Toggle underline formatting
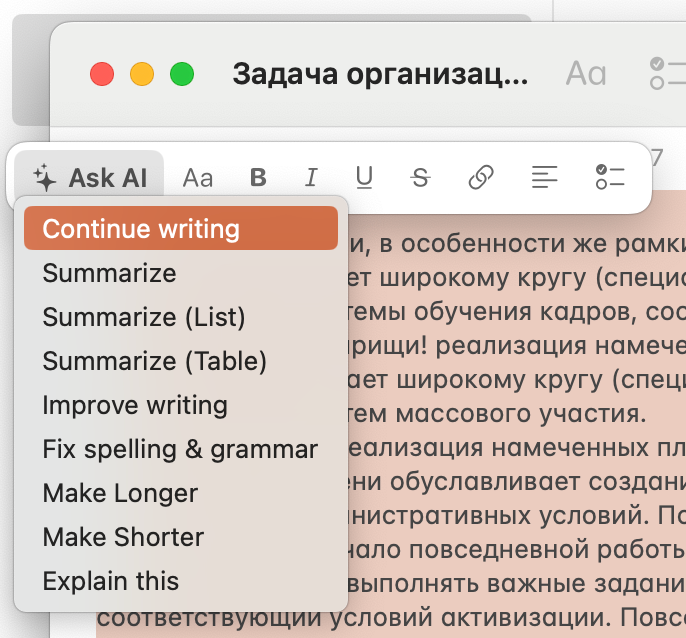This screenshot has width=686, height=638. pyautogui.click(x=364, y=178)
